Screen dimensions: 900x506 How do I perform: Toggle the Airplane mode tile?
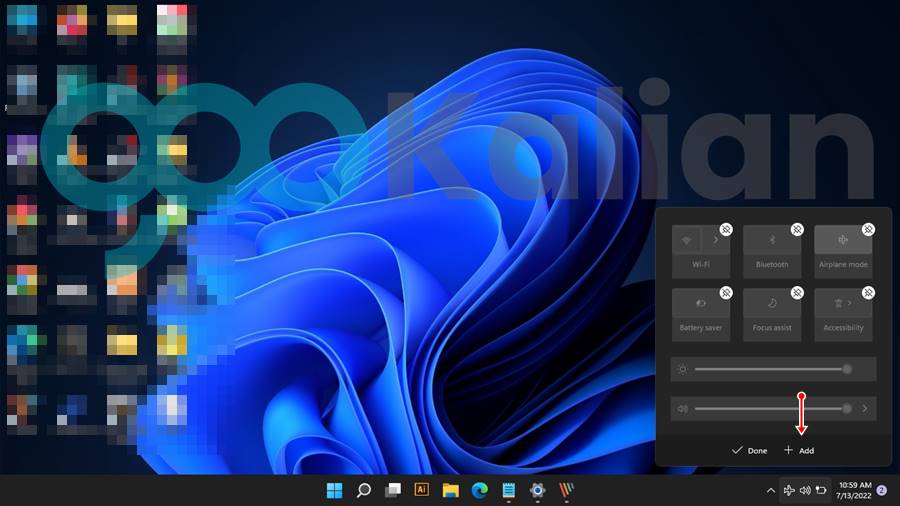click(x=843, y=240)
